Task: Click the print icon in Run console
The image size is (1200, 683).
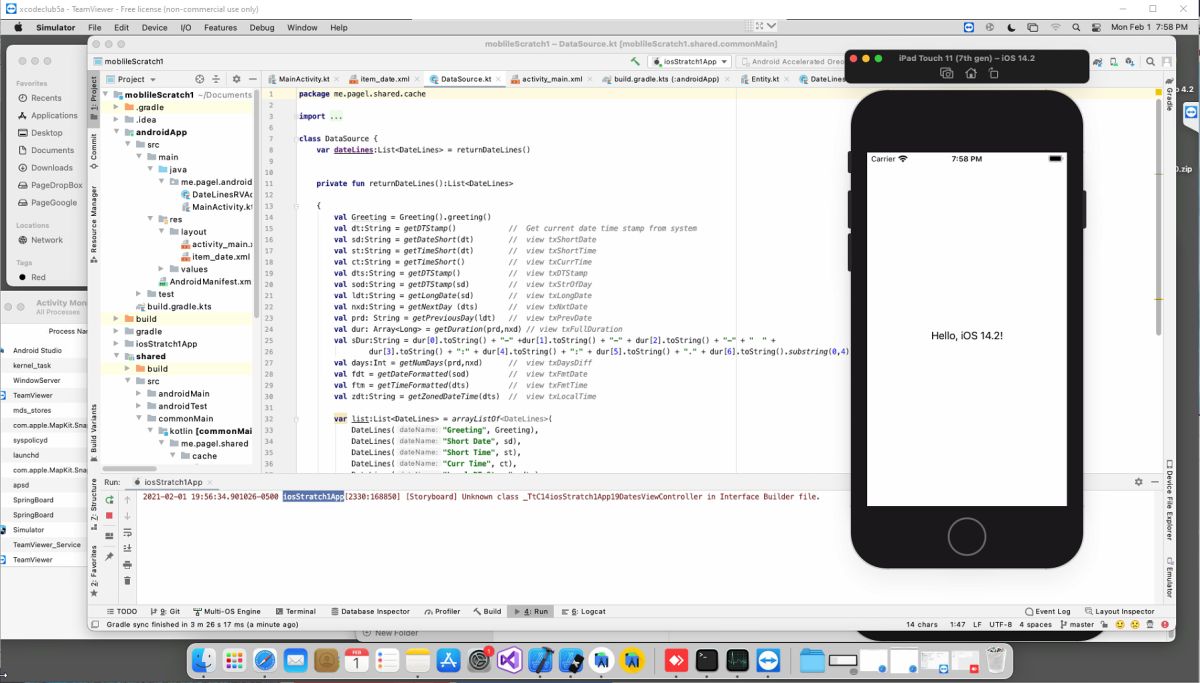Action: click(127, 565)
